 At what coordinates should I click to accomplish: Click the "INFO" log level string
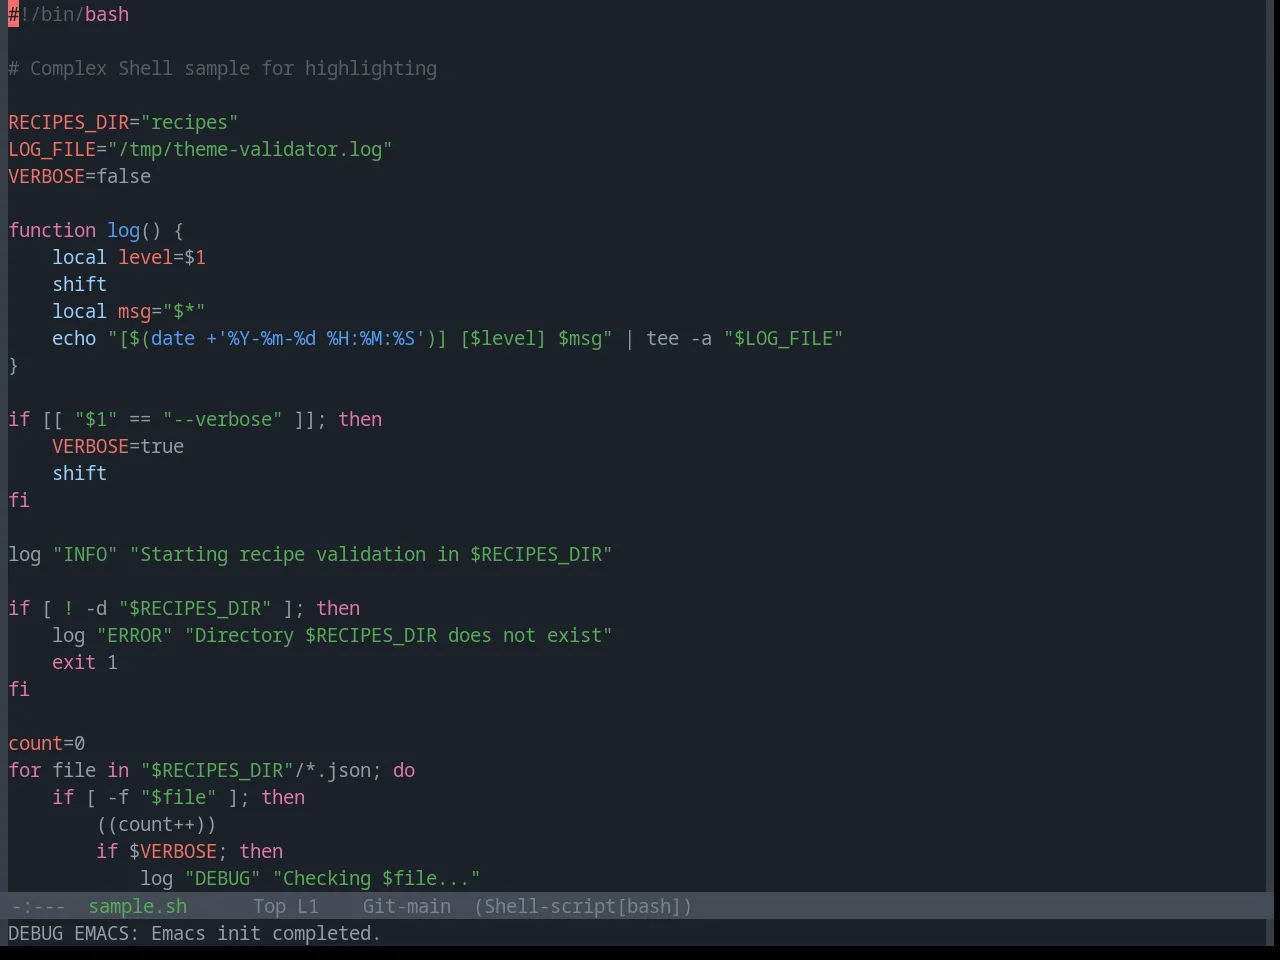85,555
